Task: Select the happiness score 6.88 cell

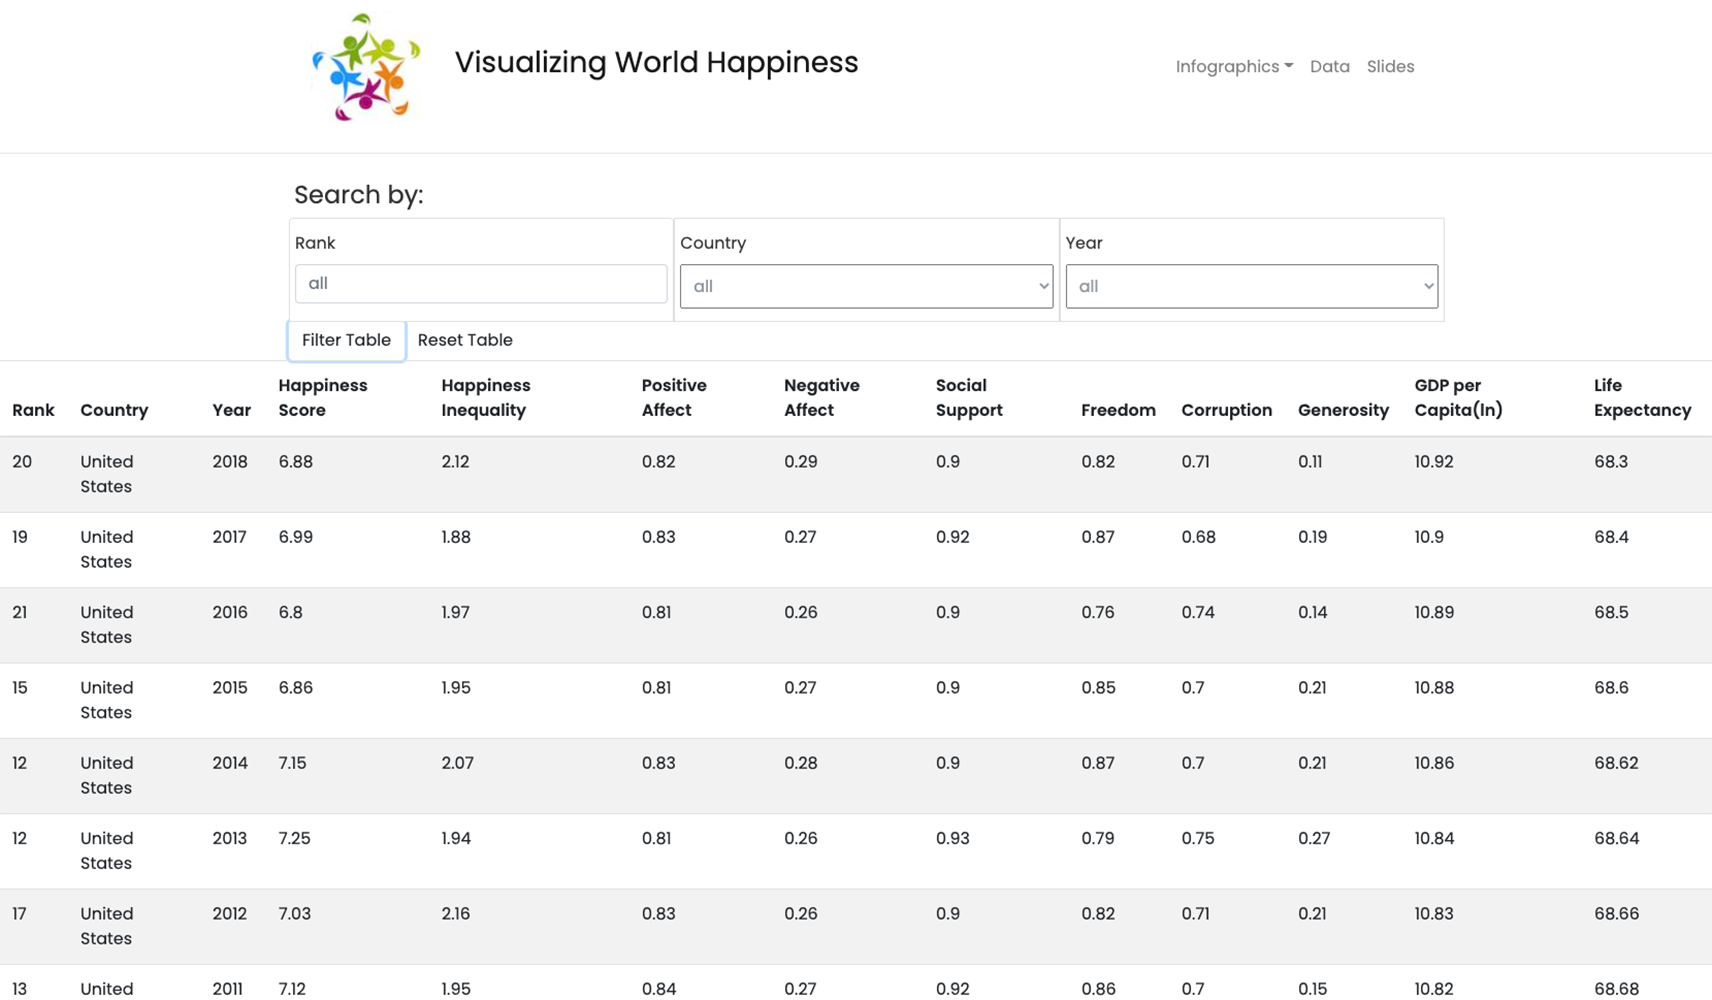Action: (x=296, y=462)
